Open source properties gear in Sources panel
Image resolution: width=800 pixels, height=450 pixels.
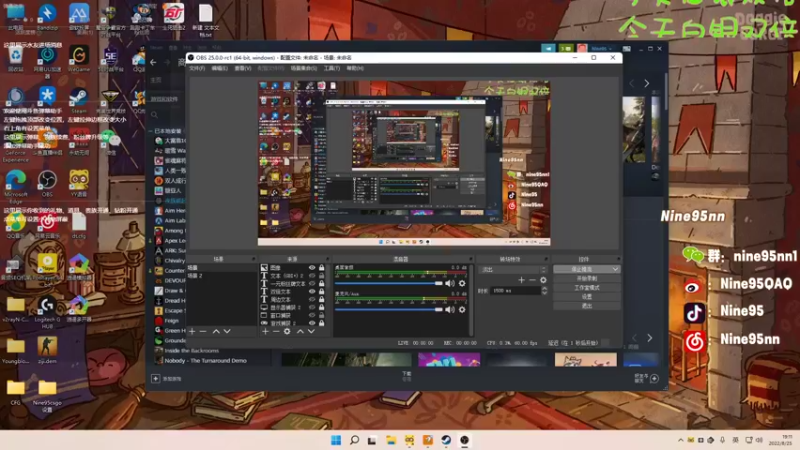click(x=287, y=332)
